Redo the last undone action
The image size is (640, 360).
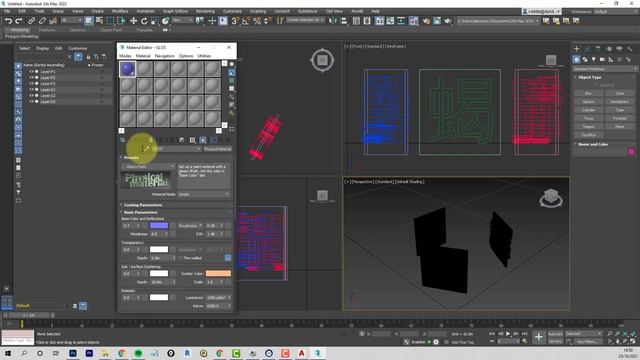coord(19,21)
